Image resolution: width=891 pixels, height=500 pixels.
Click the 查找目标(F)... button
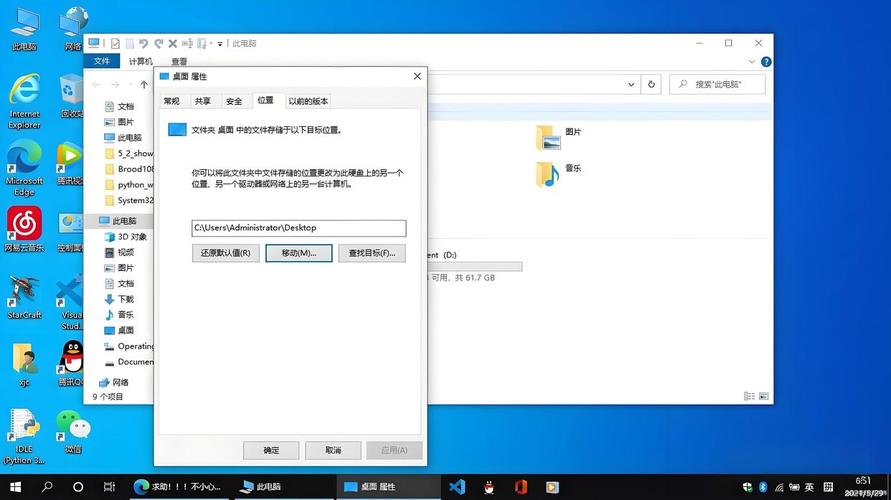coord(372,253)
